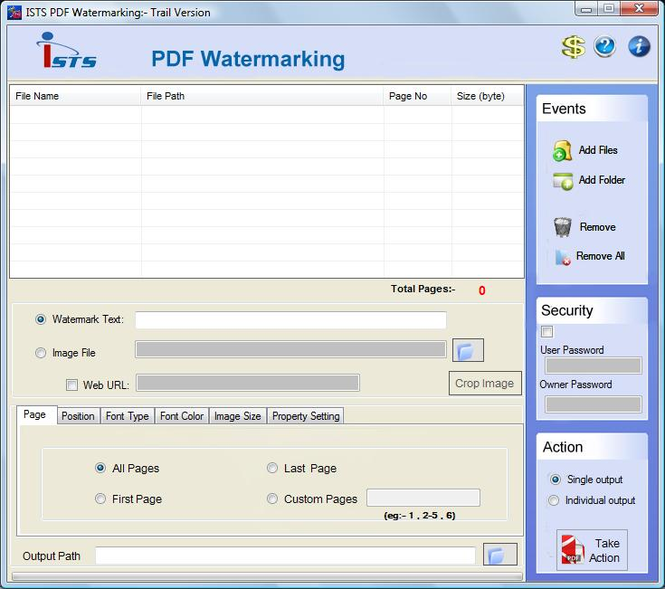Click the Action section heading
Viewport: 665px width, 589px height.
(563, 447)
